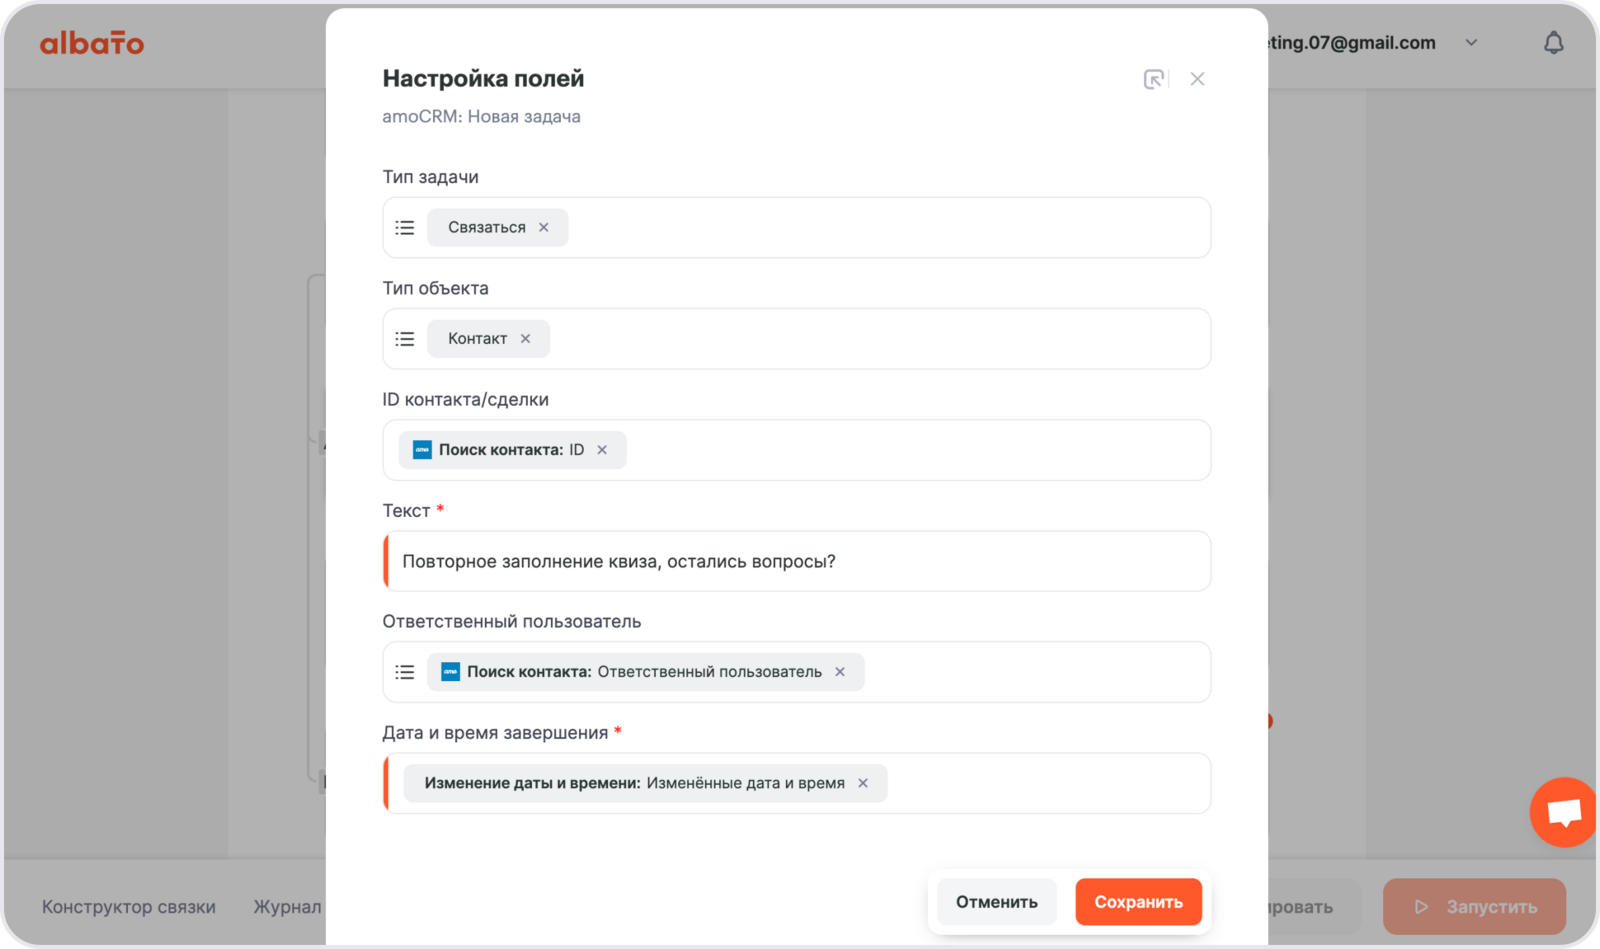Screen dimensions: 1600x949
Task: Remove the Контакт tag
Action: [526, 339]
